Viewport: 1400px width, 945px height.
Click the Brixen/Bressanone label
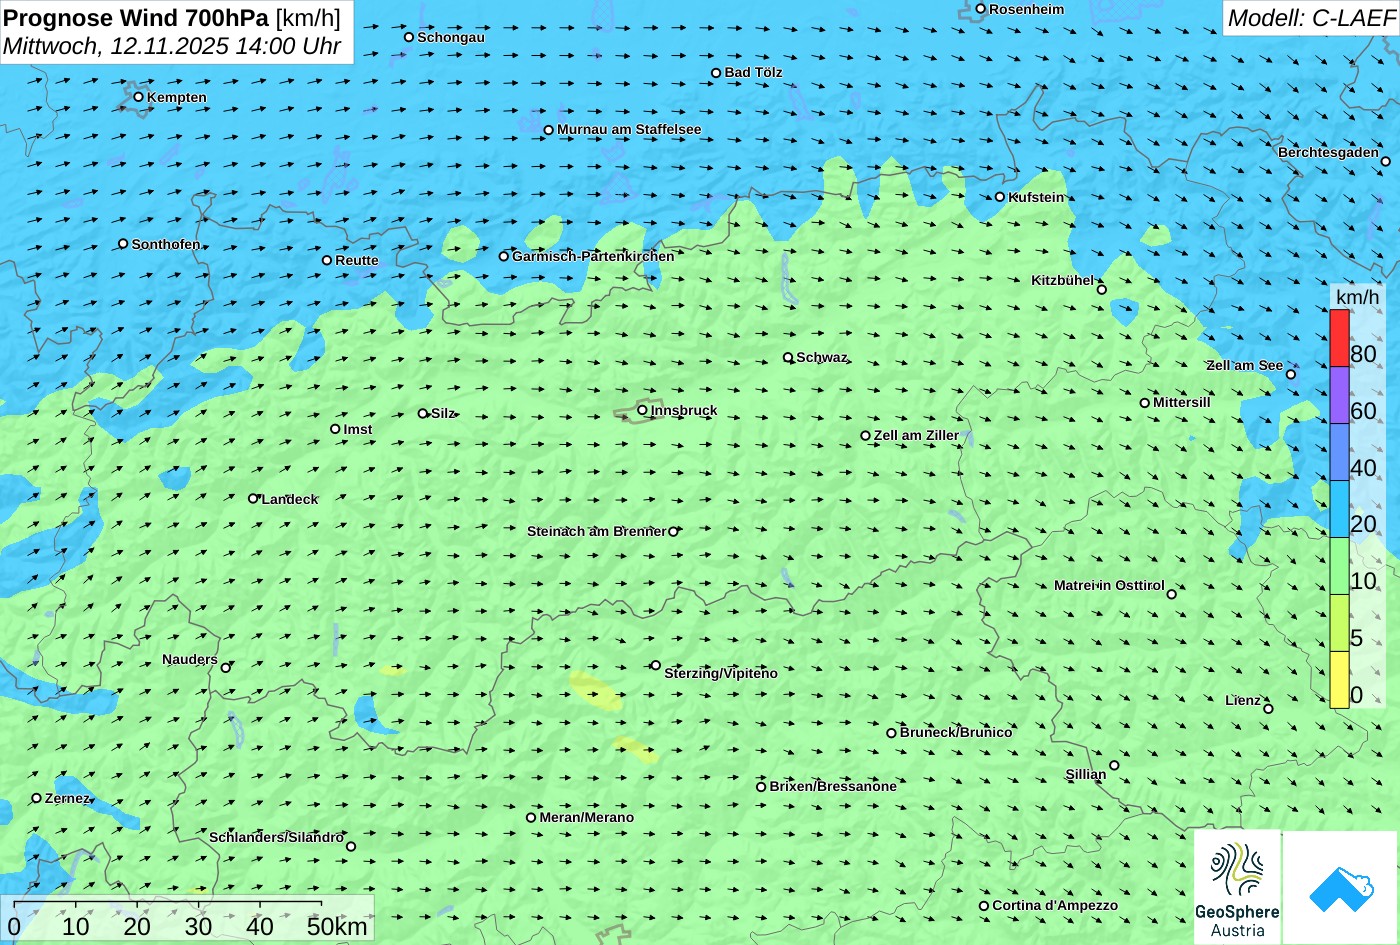tap(833, 786)
